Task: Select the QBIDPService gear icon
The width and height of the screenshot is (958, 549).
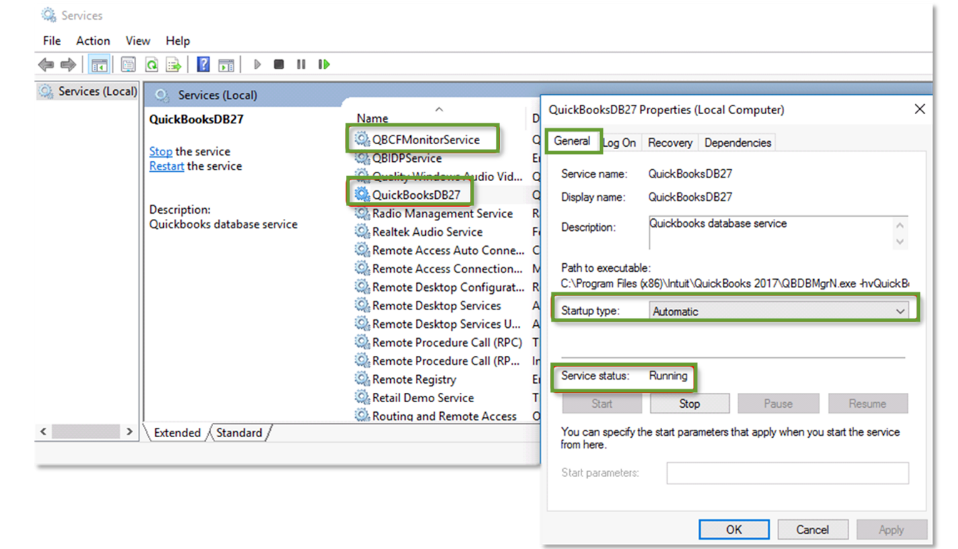Action: coord(362,158)
